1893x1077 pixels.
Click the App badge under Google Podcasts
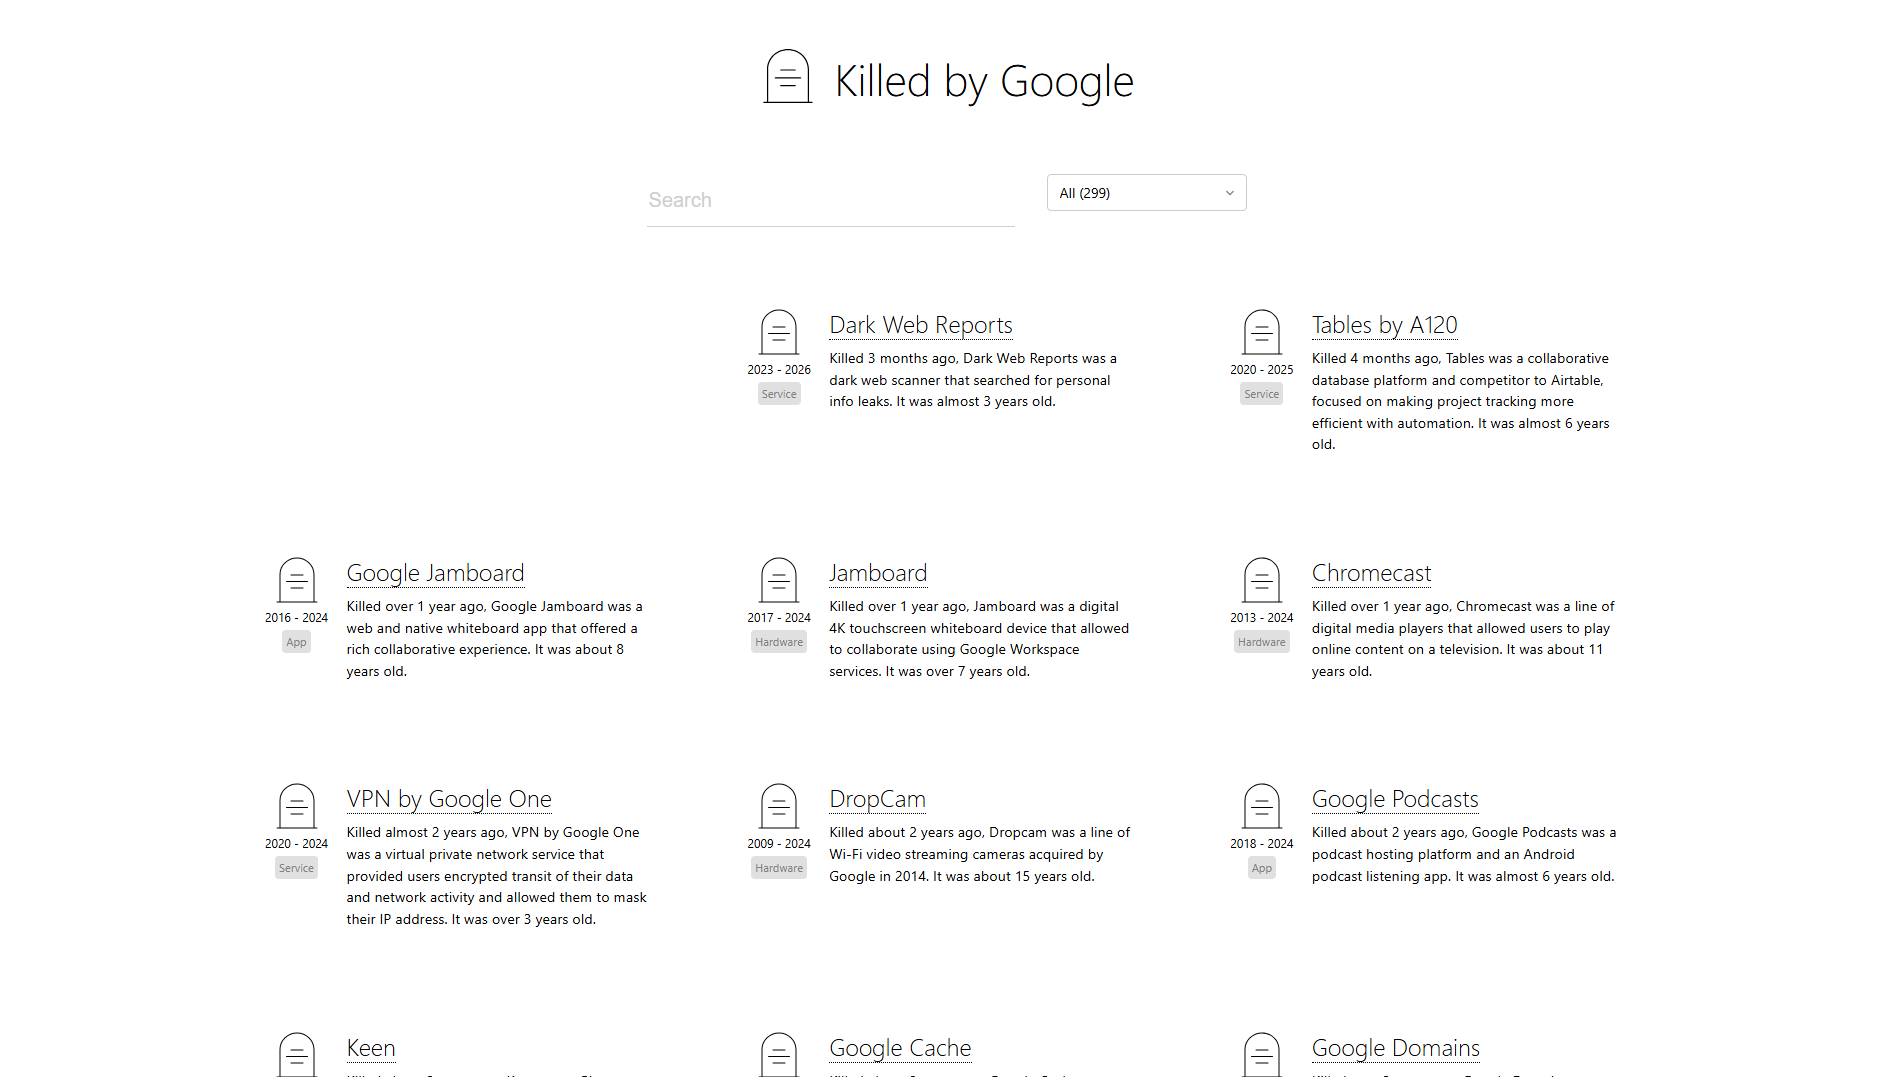coord(1261,868)
